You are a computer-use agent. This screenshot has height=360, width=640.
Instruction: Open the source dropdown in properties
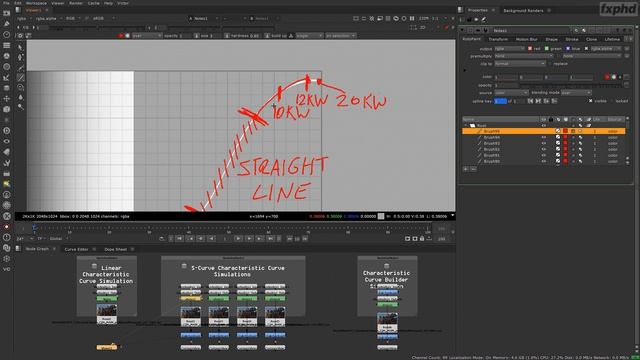(x=511, y=93)
